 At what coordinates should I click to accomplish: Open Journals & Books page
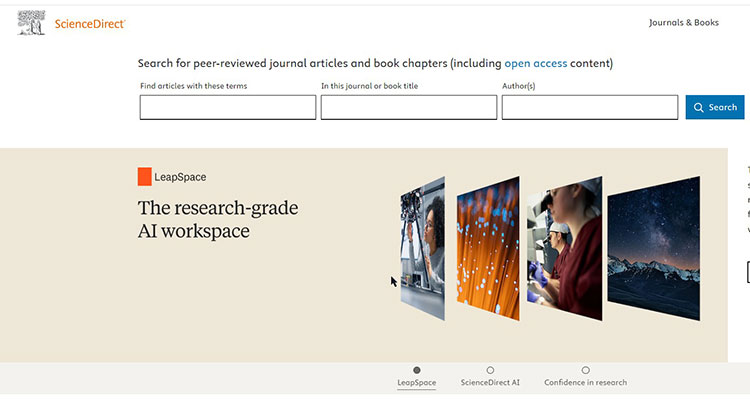point(683,22)
